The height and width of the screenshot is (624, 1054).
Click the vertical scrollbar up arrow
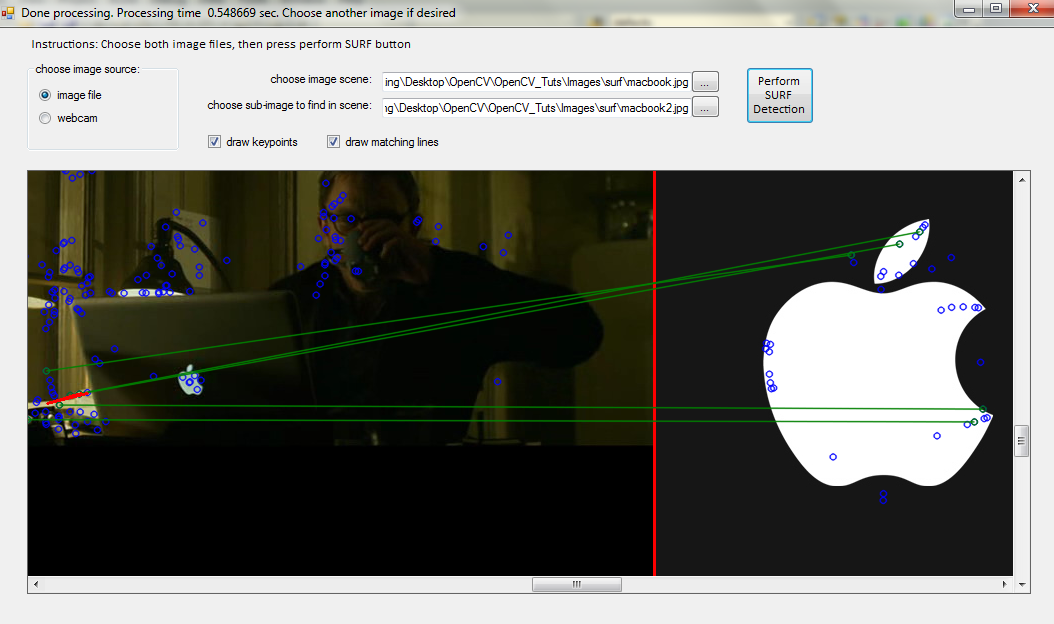[x=1021, y=179]
